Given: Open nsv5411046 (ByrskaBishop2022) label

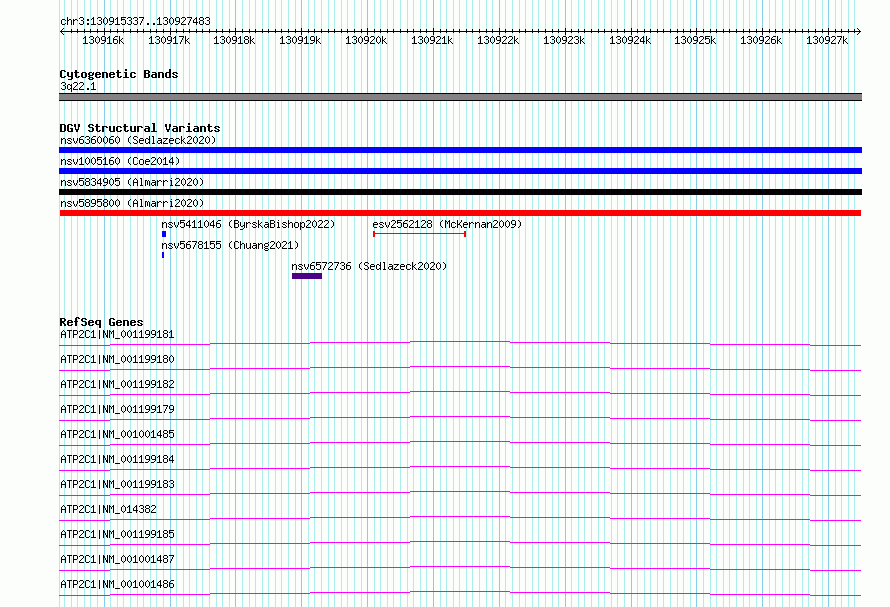Looking at the screenshot, I should click(x=248, y=224).
